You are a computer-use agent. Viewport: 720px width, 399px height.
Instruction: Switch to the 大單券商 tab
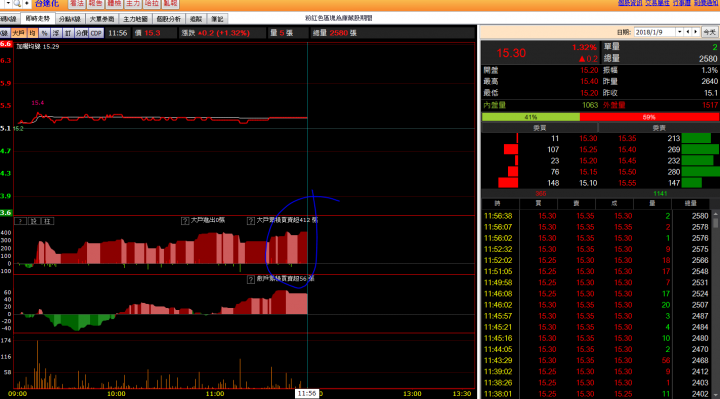pos(102,19)
